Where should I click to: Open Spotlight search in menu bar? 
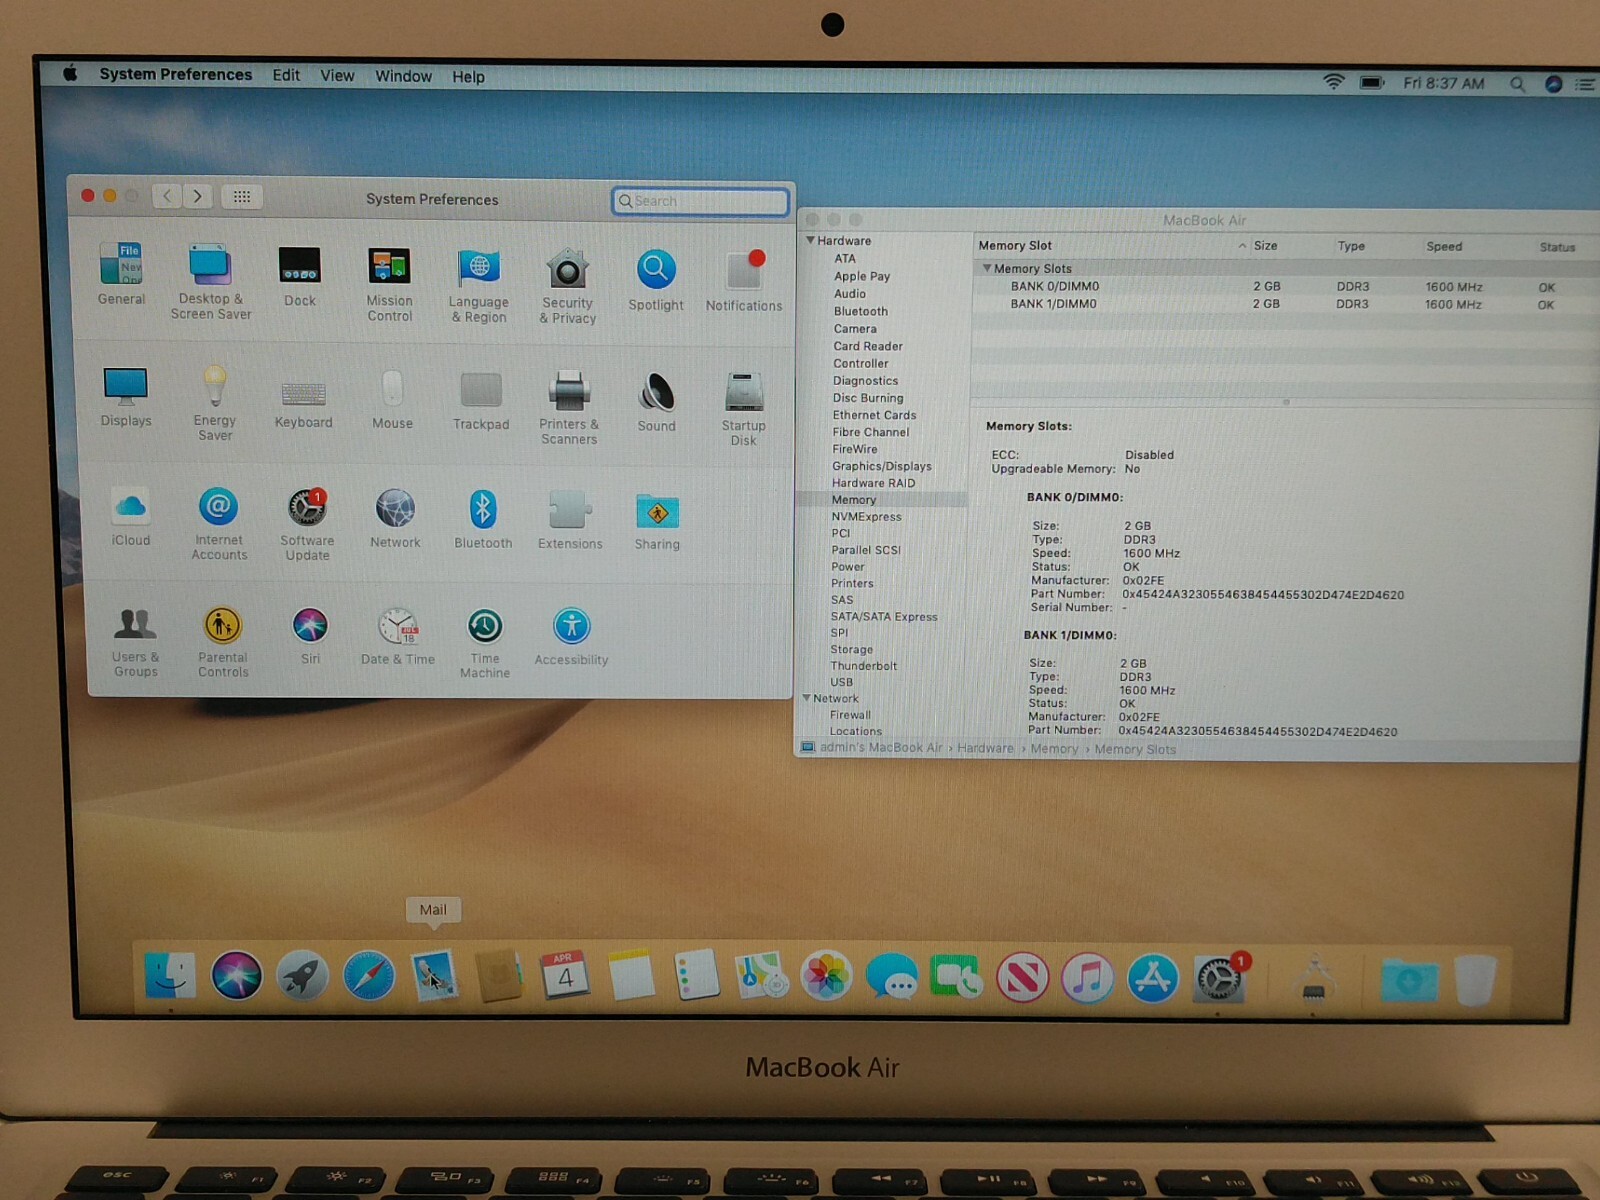point(1518,84)
